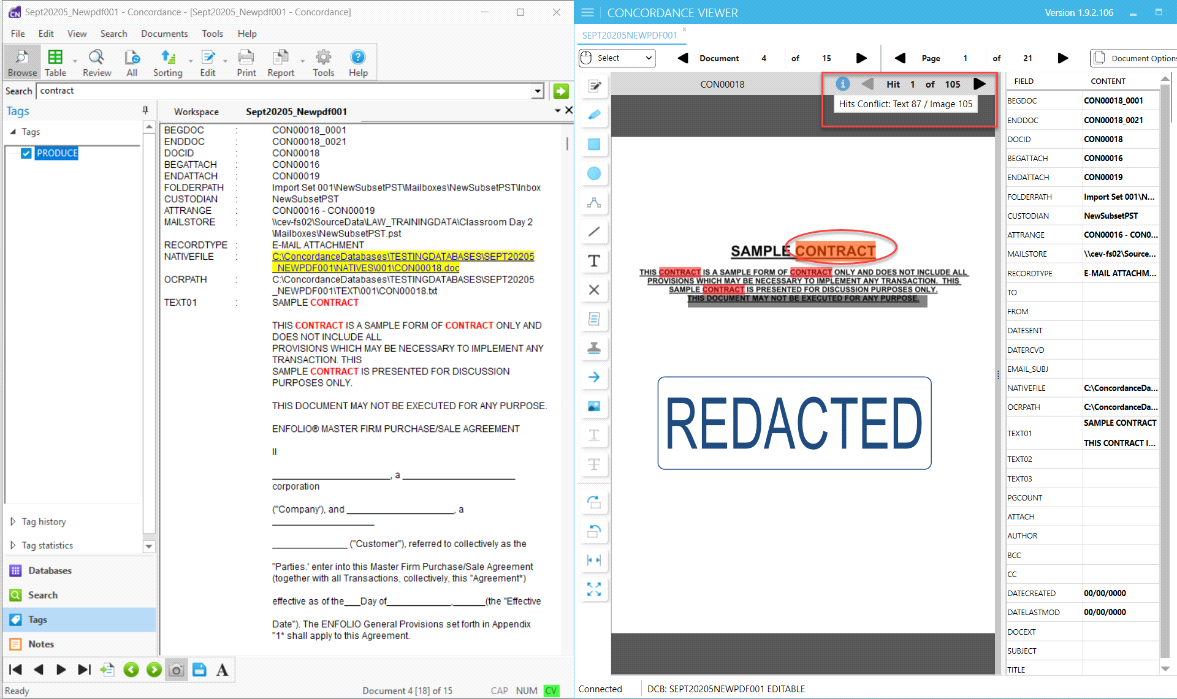The image size is (1177, 699).
Task: Click the Report toolbar icon
Action: click(x=281, y=62)
